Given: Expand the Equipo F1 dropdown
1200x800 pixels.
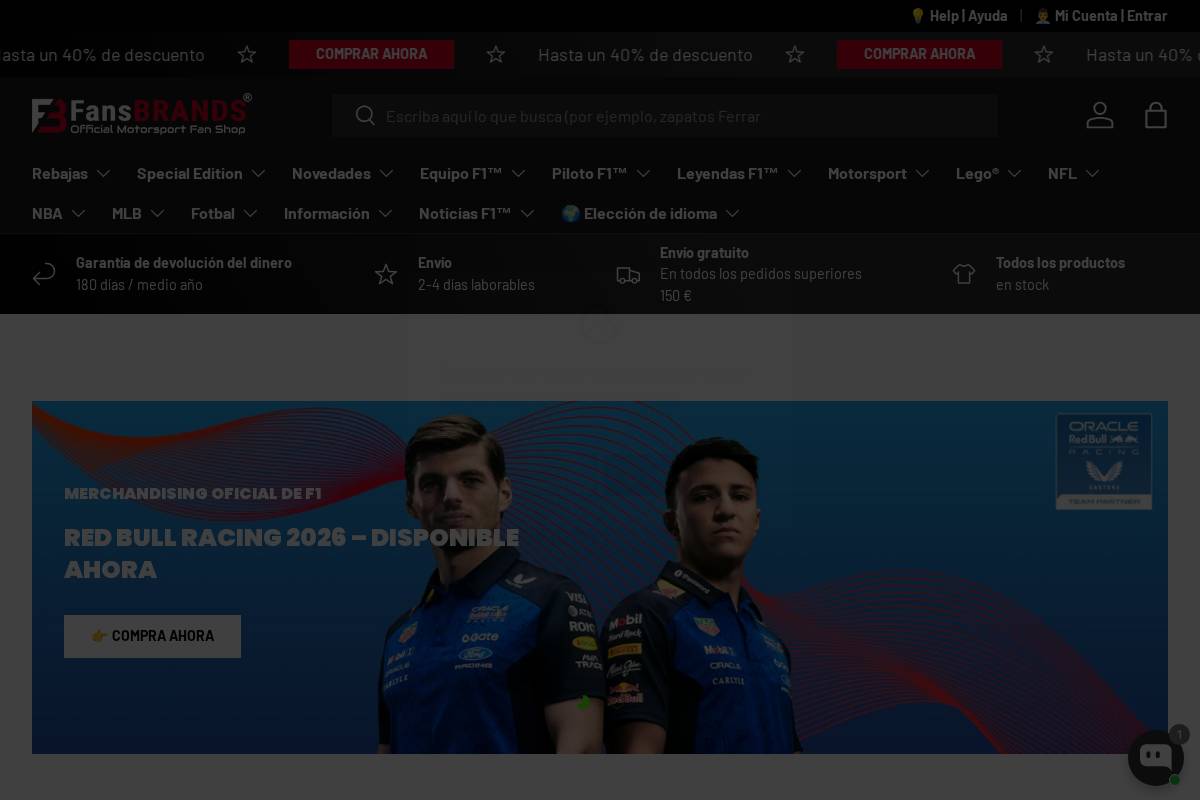Looking at the screenshot, I should point(472,173).
